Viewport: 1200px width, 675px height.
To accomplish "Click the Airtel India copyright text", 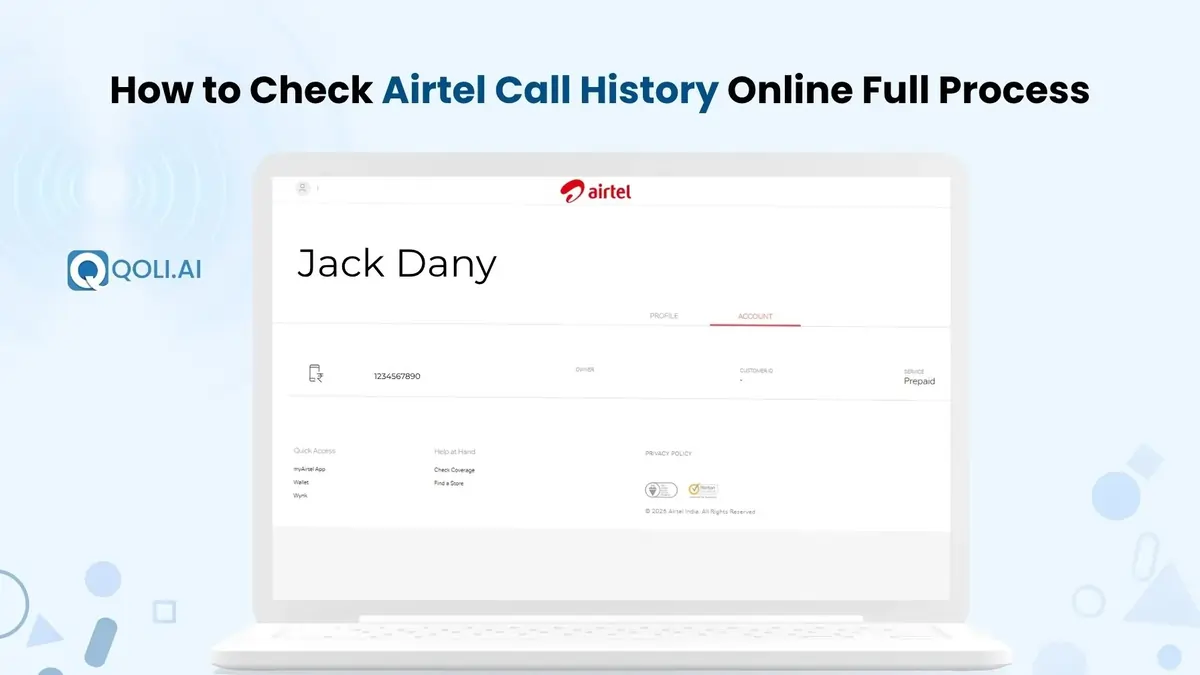I will pos(700,511).
